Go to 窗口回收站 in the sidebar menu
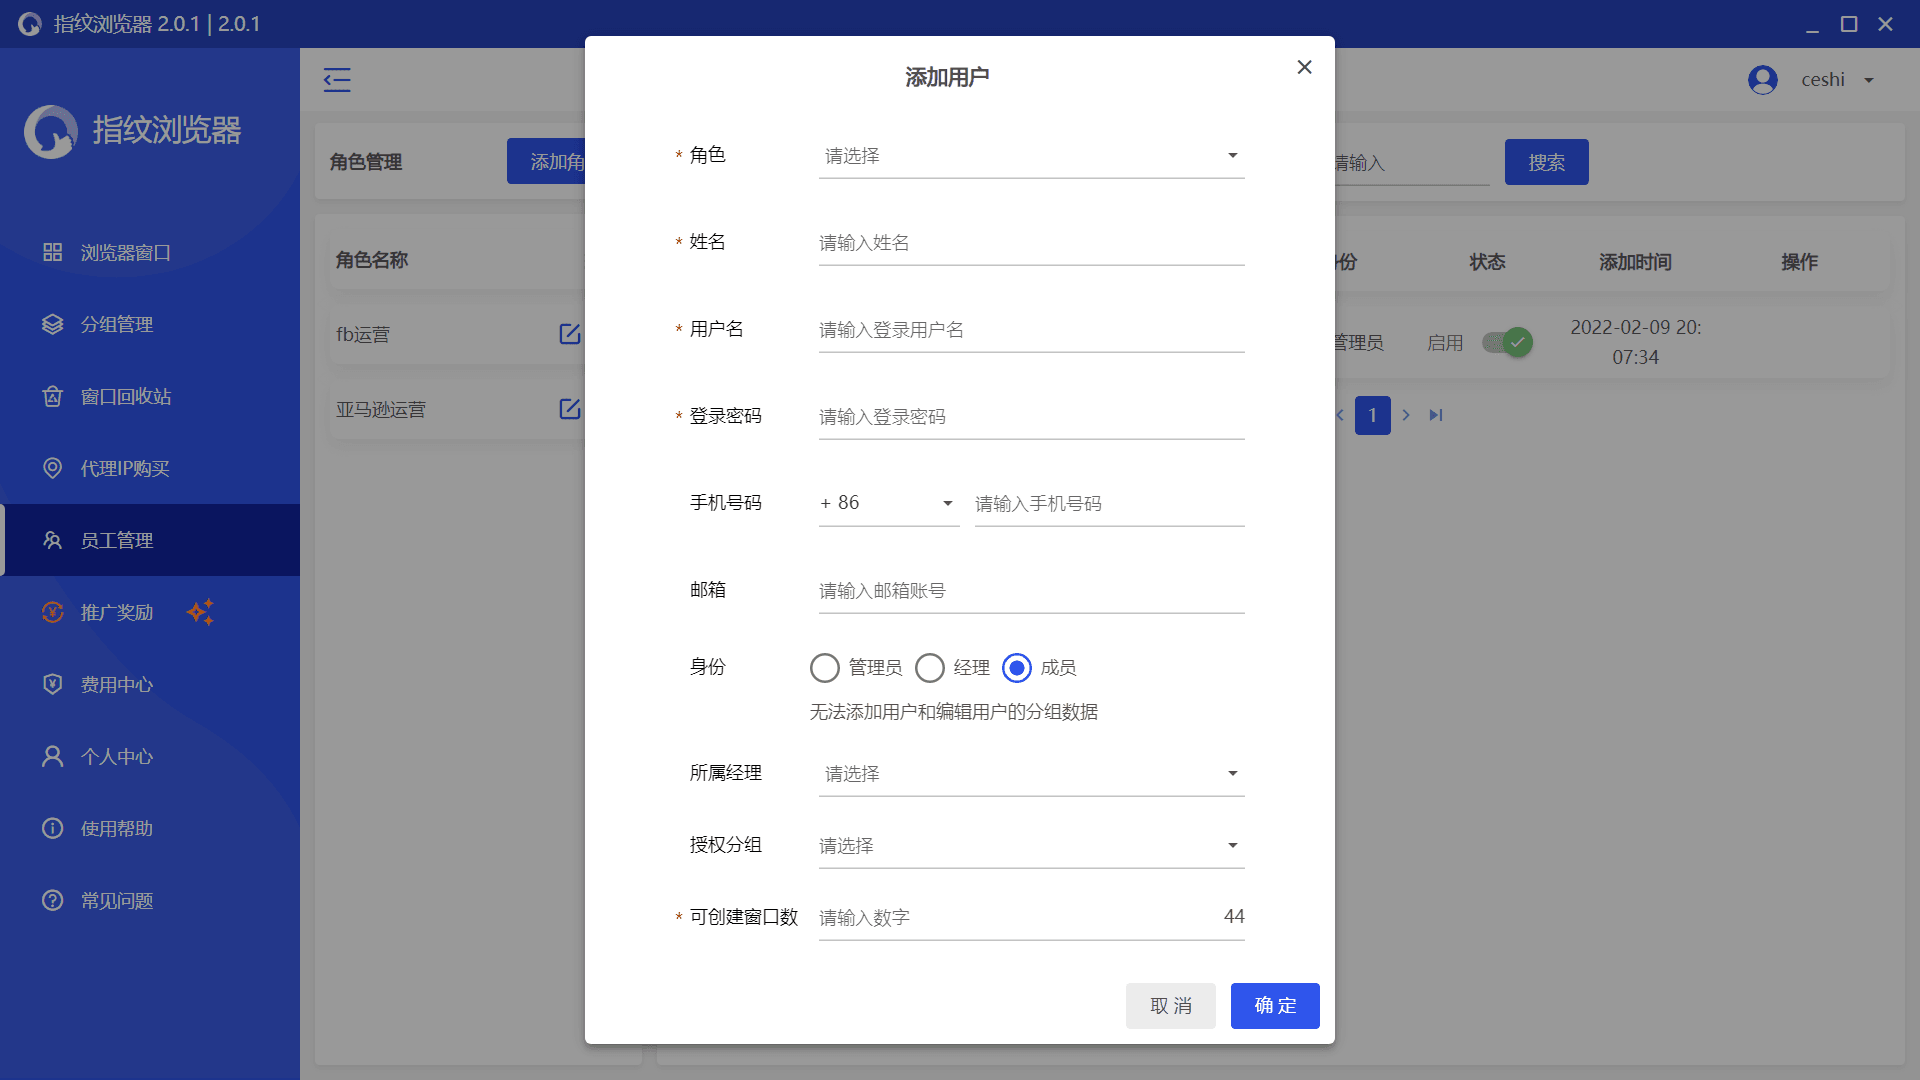Image resolution: width=1920 pixels, height=1080 pixels. 125,397
